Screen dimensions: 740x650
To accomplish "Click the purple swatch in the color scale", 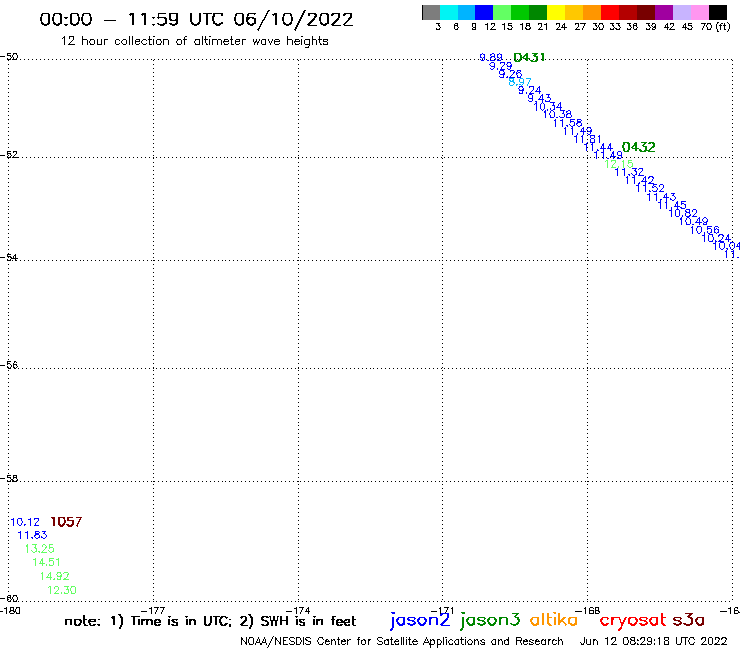I will [664, 12].
